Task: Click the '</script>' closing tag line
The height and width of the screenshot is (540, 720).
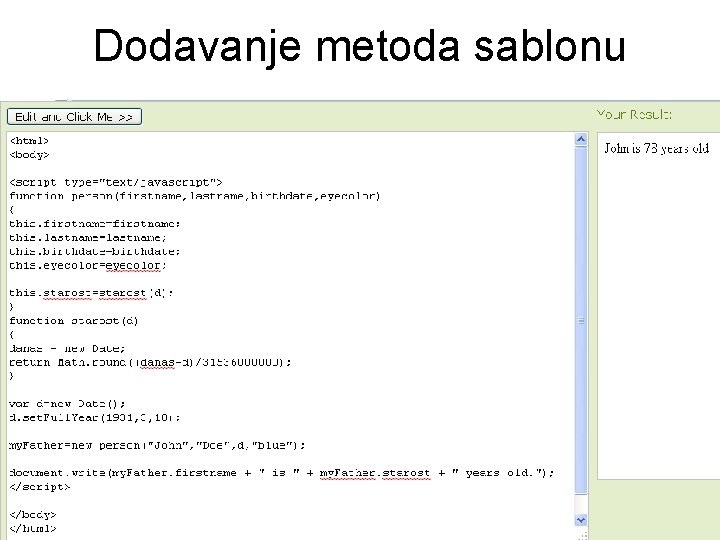Action: [40, 487]
